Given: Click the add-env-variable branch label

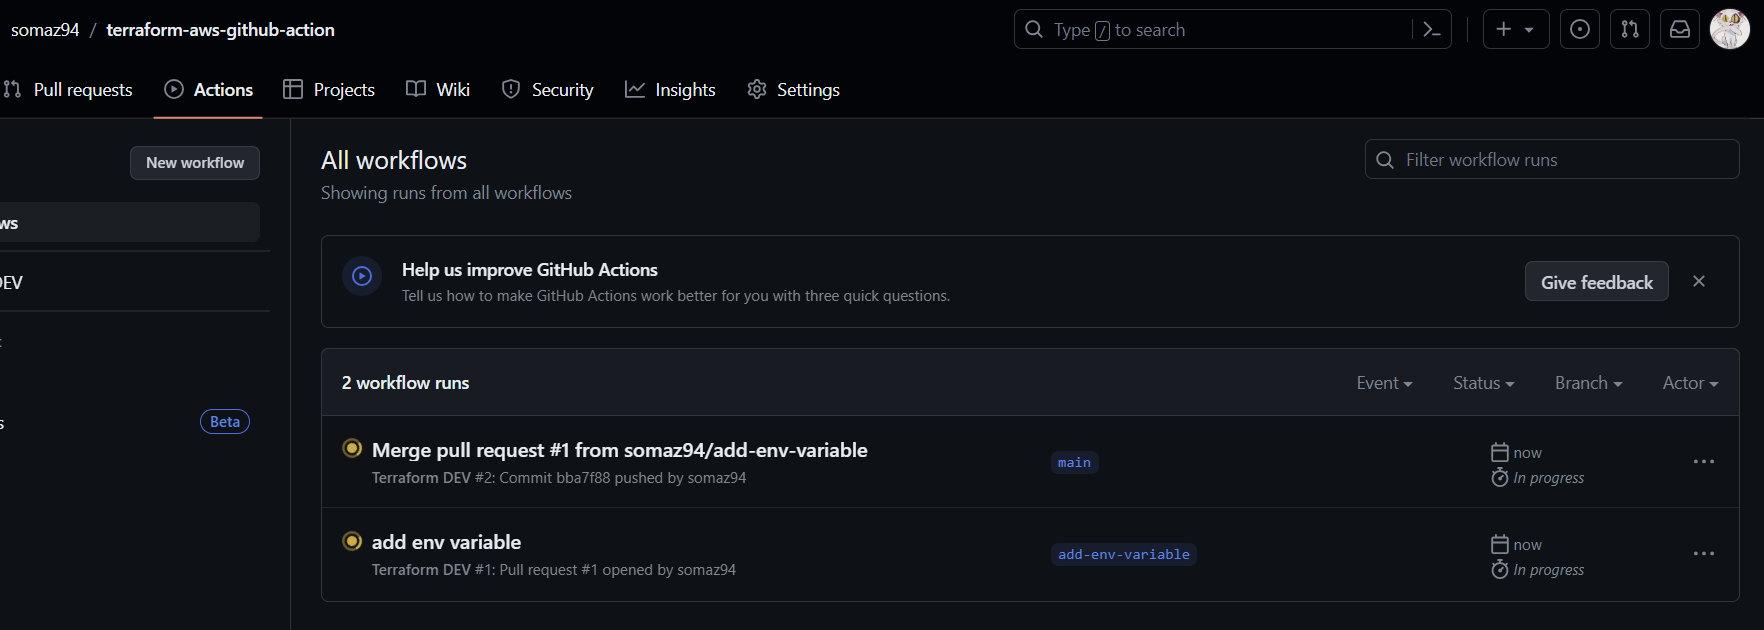Looking at the screenshot, I should (x=1123, y=554).
